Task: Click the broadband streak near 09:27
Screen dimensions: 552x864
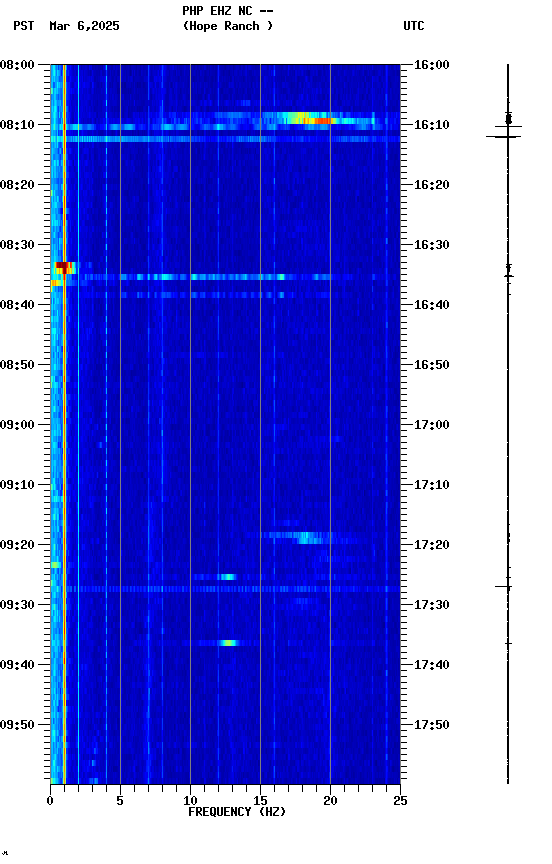Action: pos(233,589)
